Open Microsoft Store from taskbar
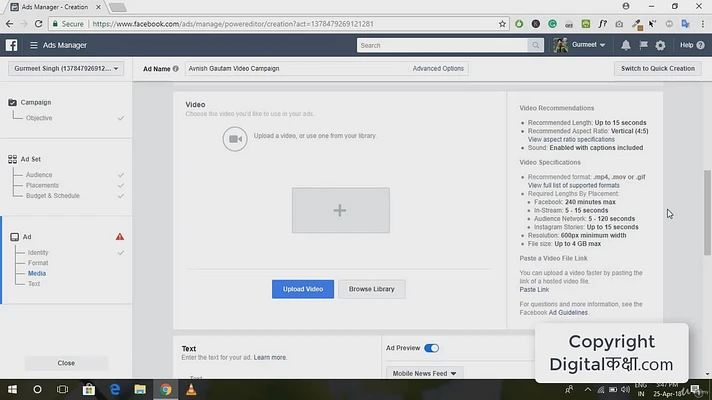Viewport: 712px width, 400px height. 89,390
